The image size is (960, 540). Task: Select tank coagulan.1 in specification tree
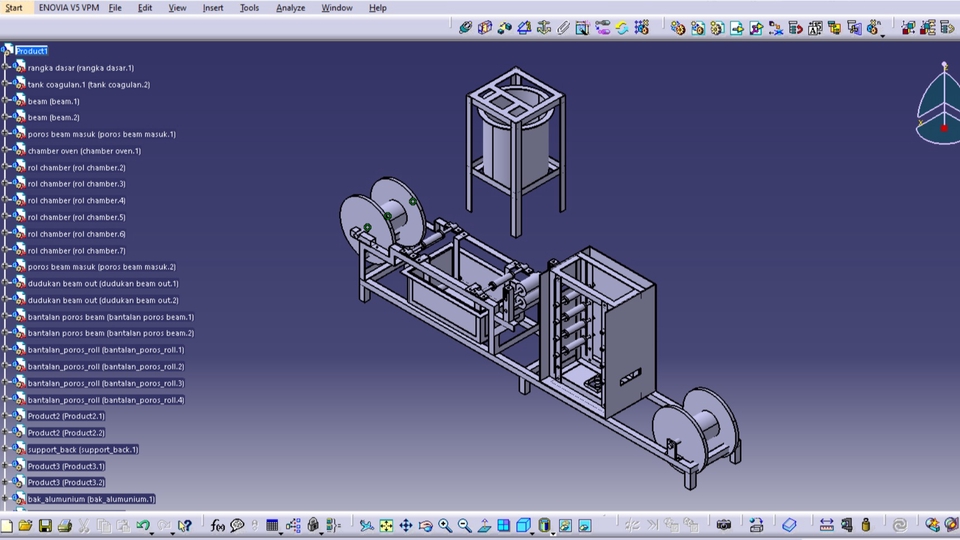(88, 85)
